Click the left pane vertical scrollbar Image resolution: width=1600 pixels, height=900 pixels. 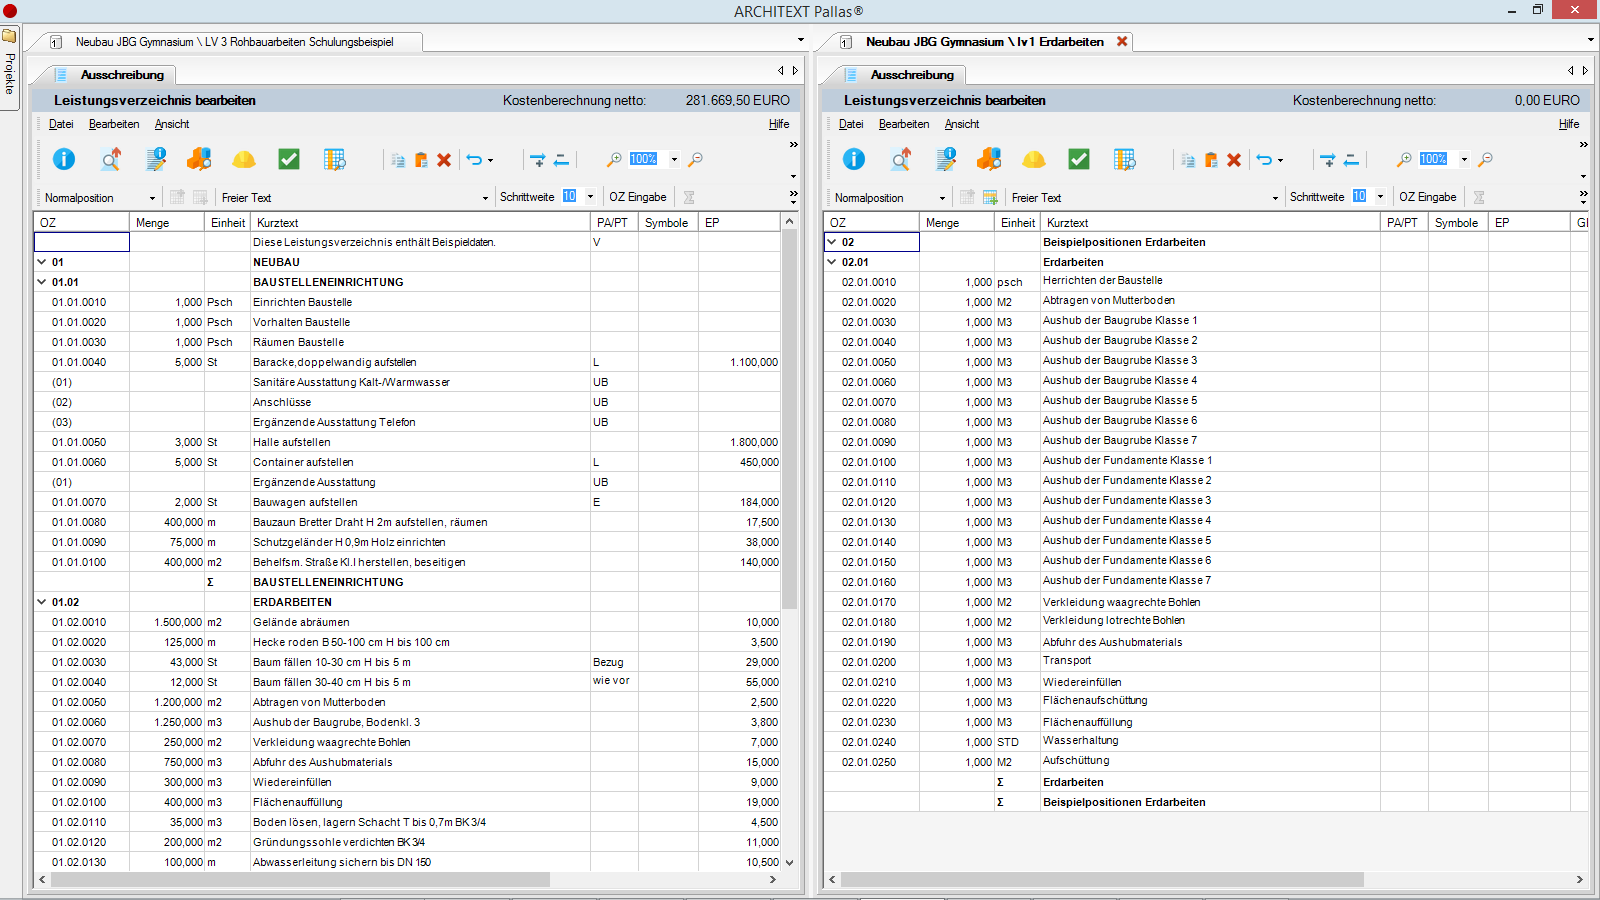coord(789,420)
